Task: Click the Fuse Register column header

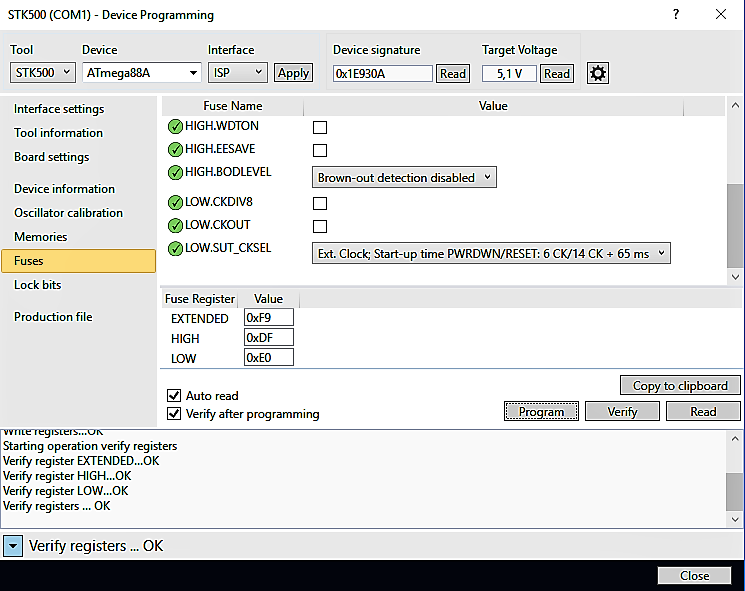Action: (200, 299)
